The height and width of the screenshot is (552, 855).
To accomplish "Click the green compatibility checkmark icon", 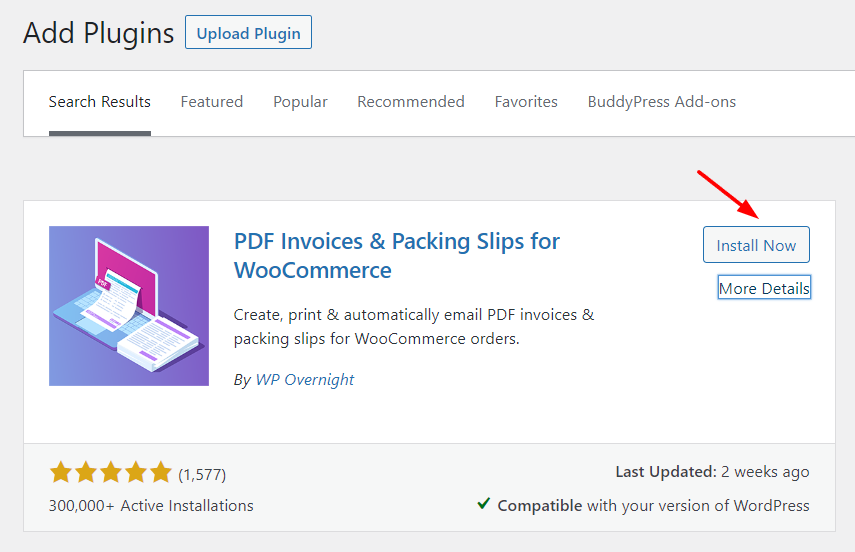I will tap(483, 503).
